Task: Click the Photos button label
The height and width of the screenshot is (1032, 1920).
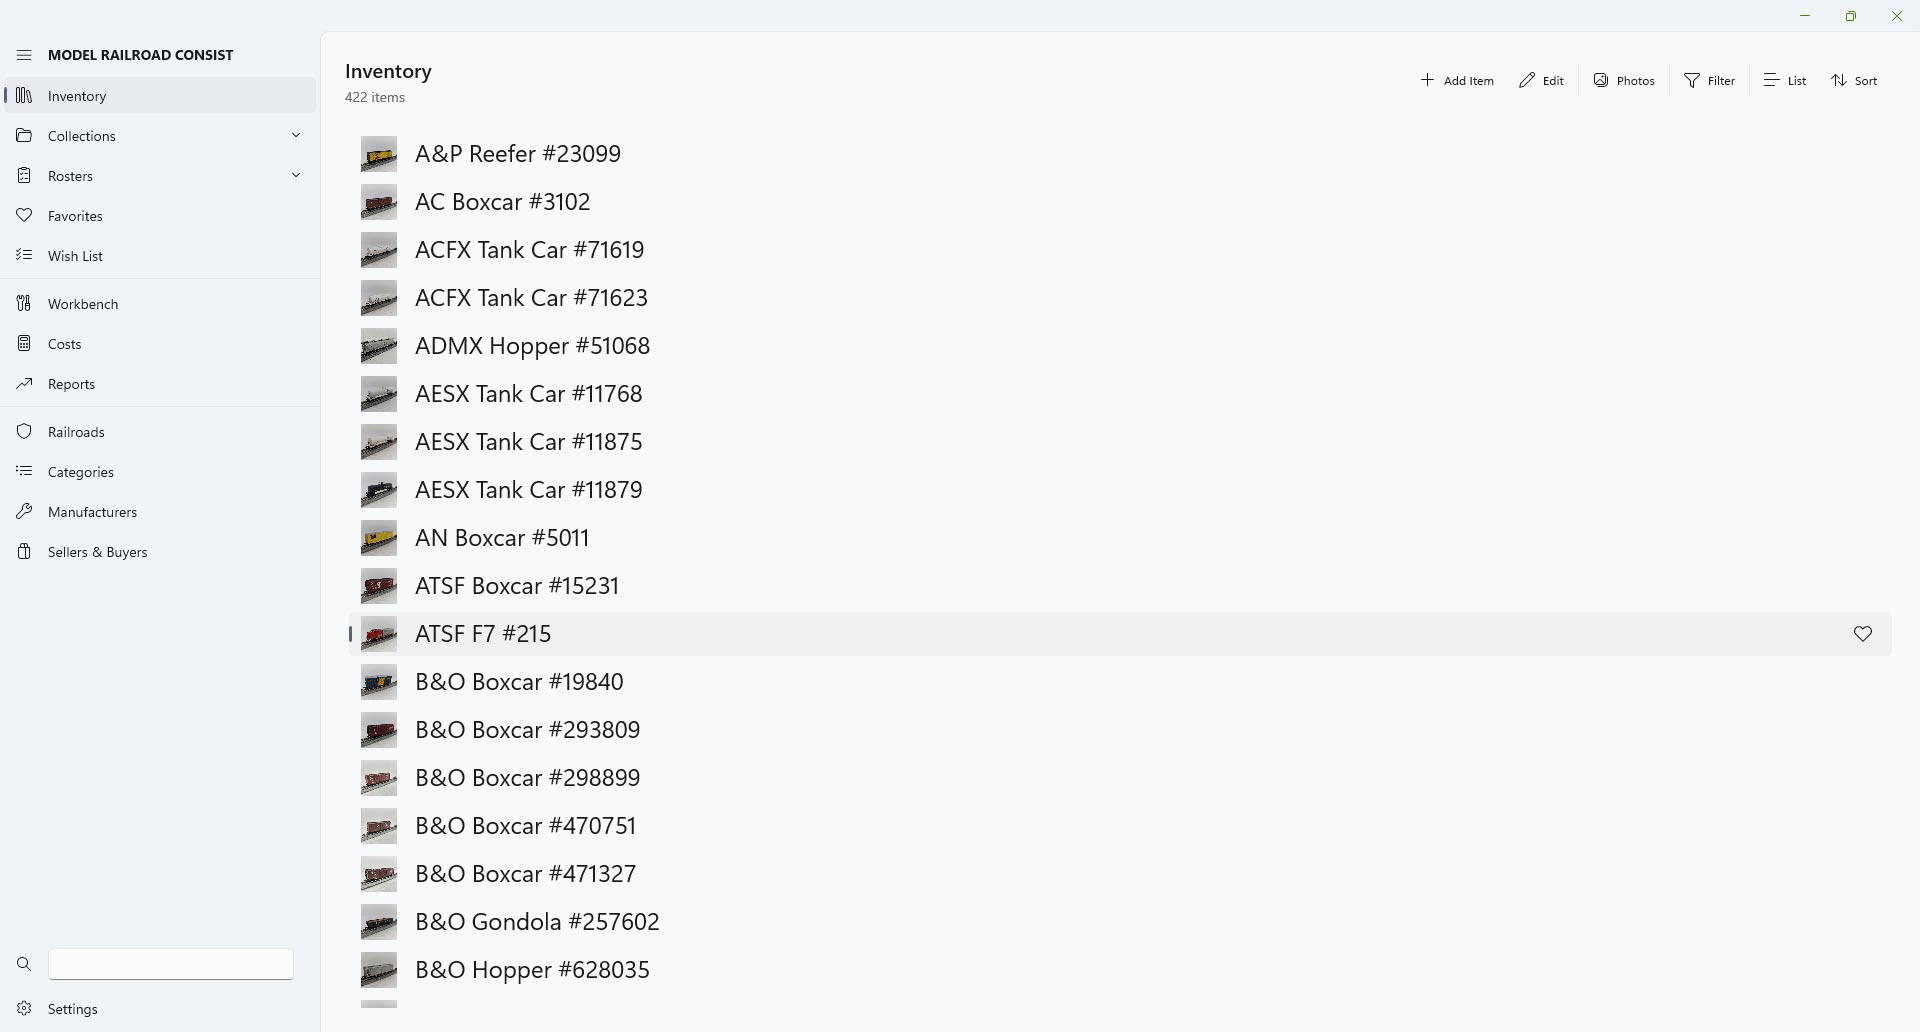Action: tap(1636, 81)
